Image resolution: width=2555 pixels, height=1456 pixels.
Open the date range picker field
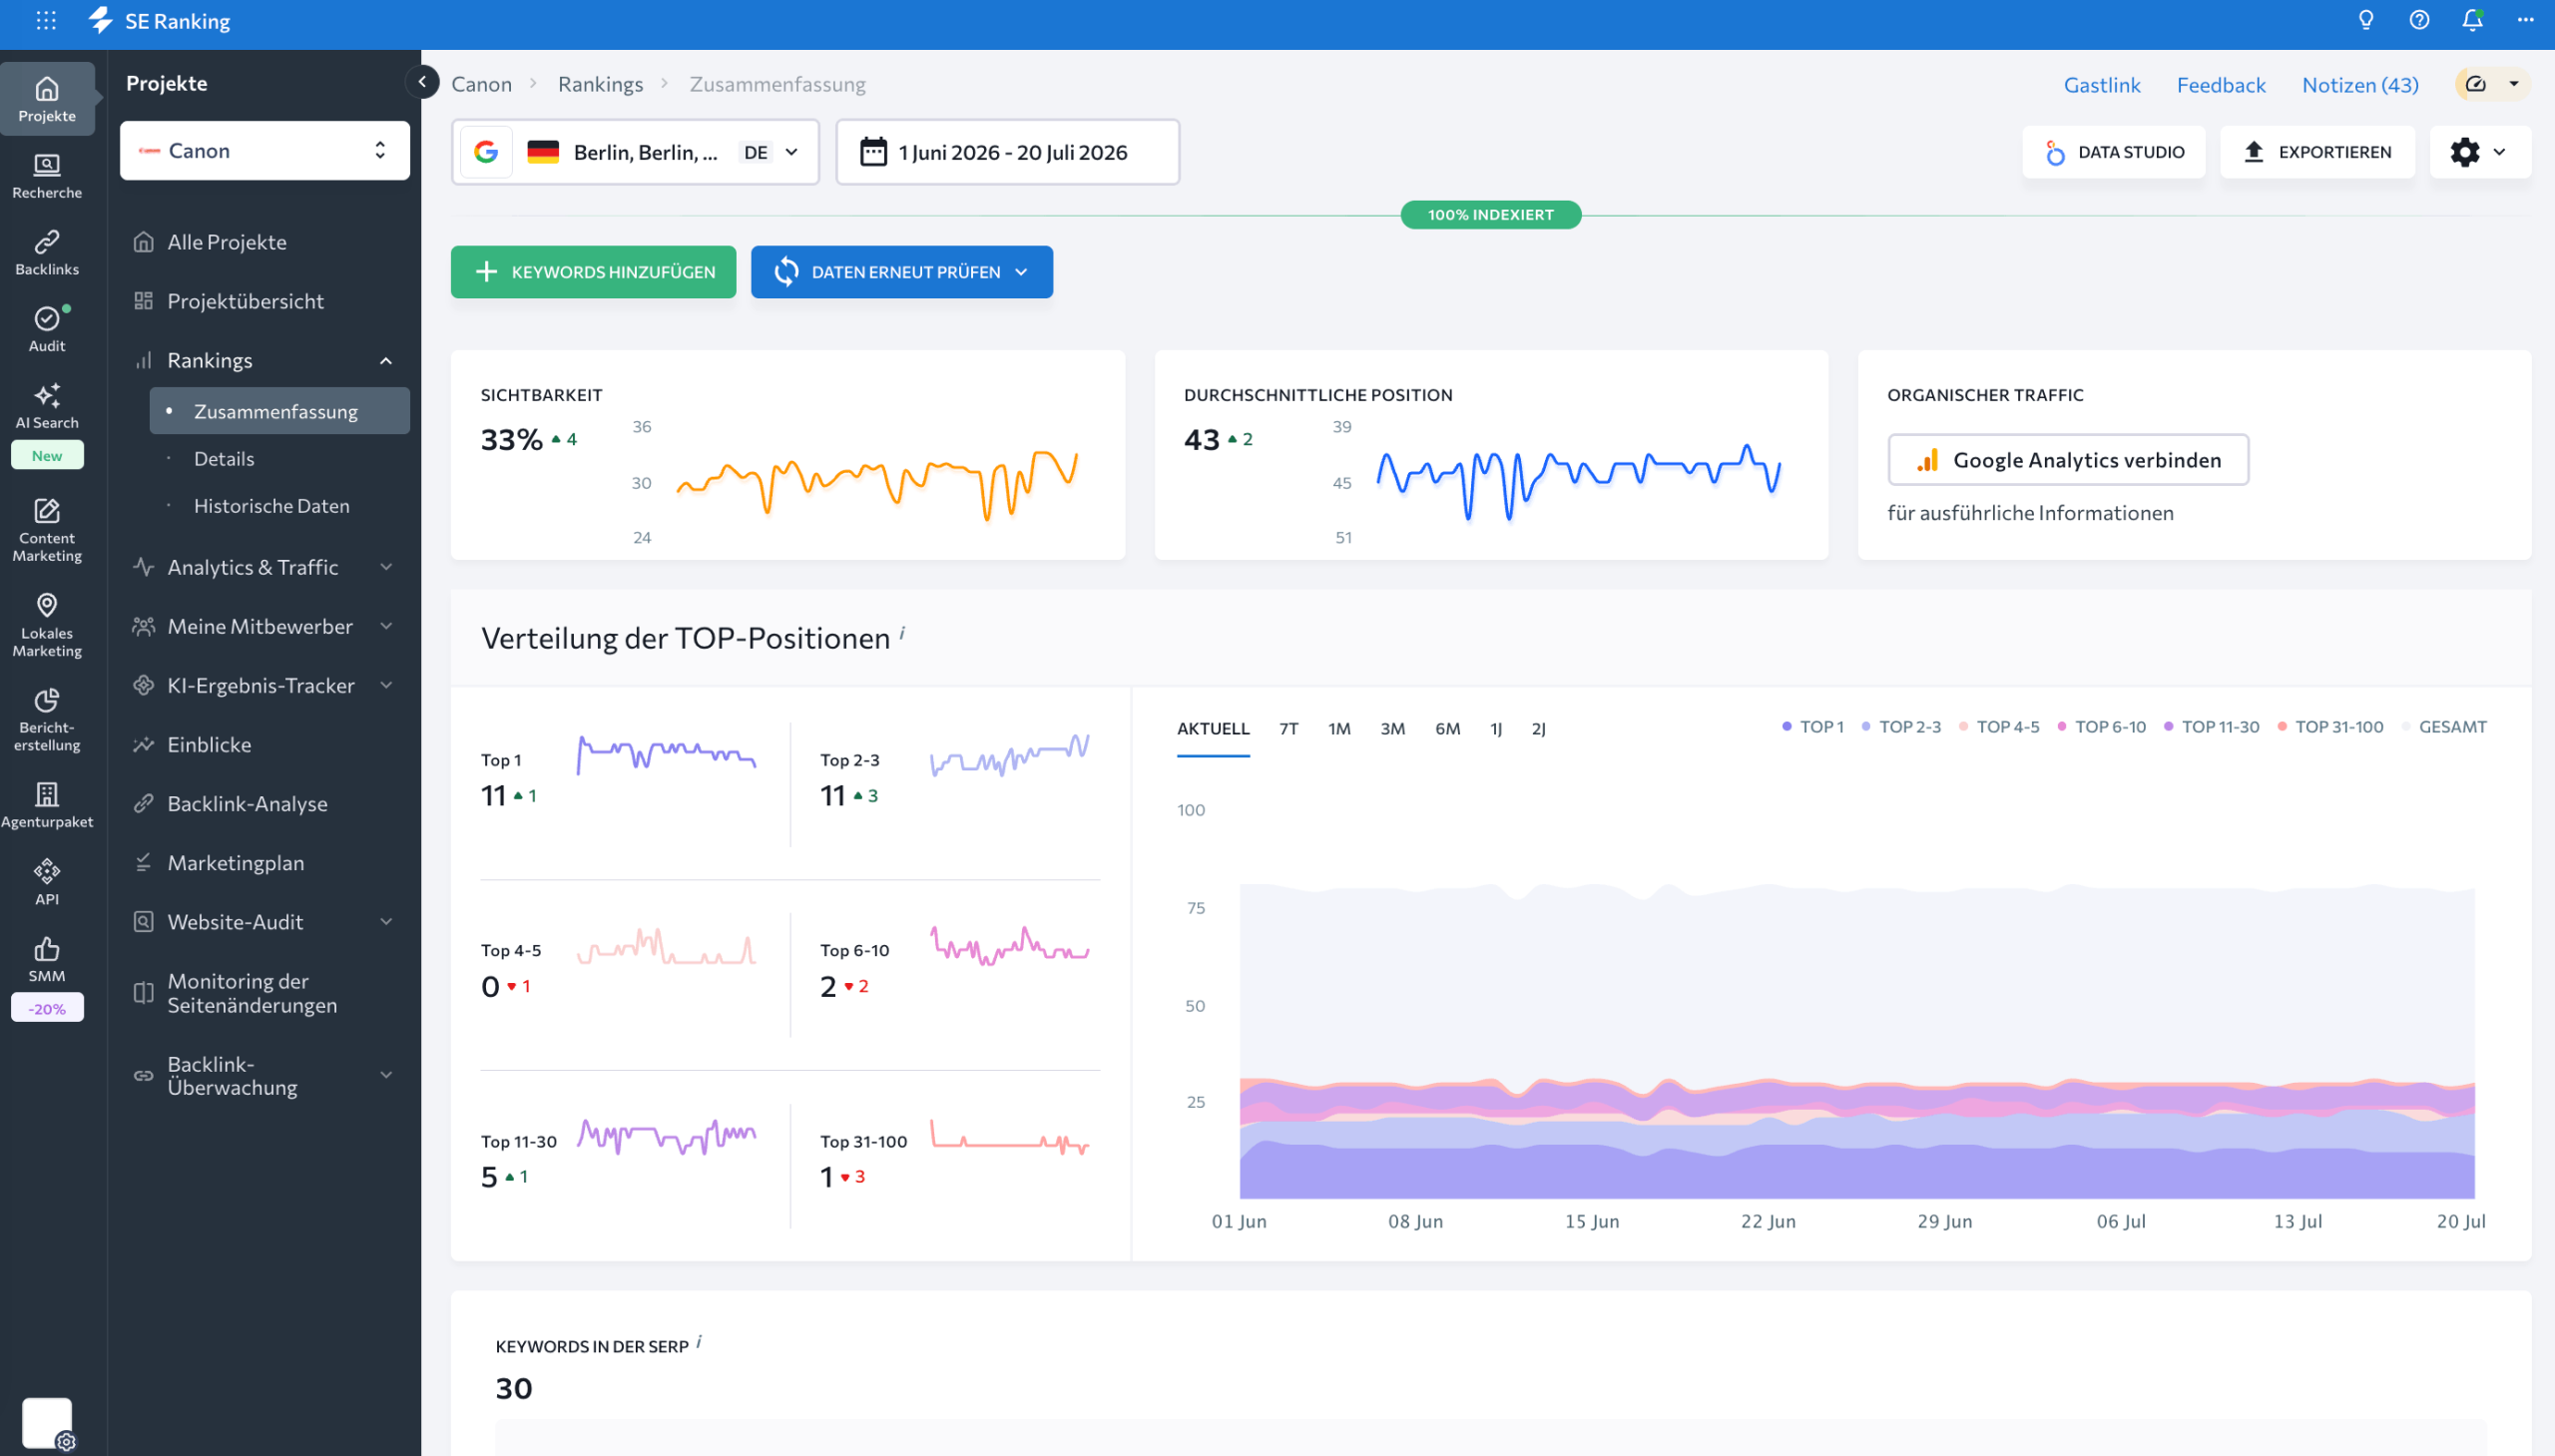click(x=1008, y=152)
